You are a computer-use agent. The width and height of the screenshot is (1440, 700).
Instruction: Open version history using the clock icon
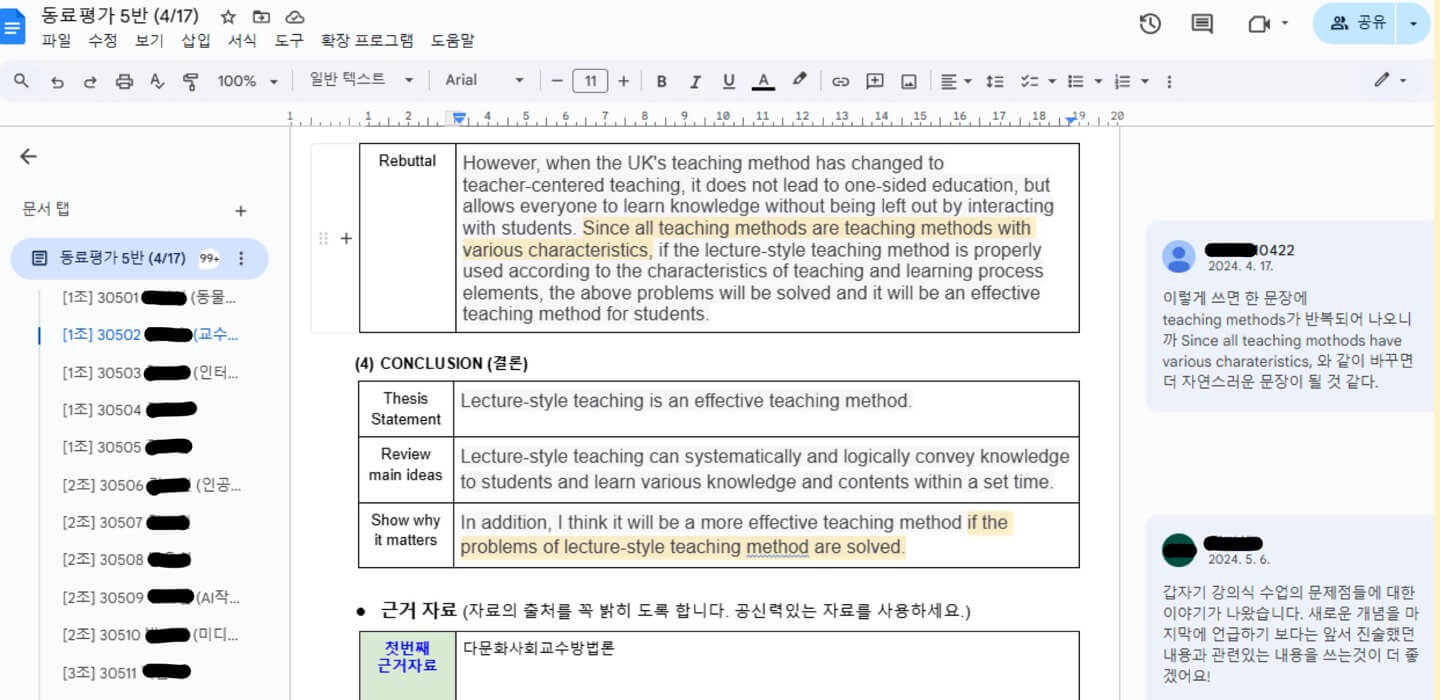click(x=1150, y=23)
